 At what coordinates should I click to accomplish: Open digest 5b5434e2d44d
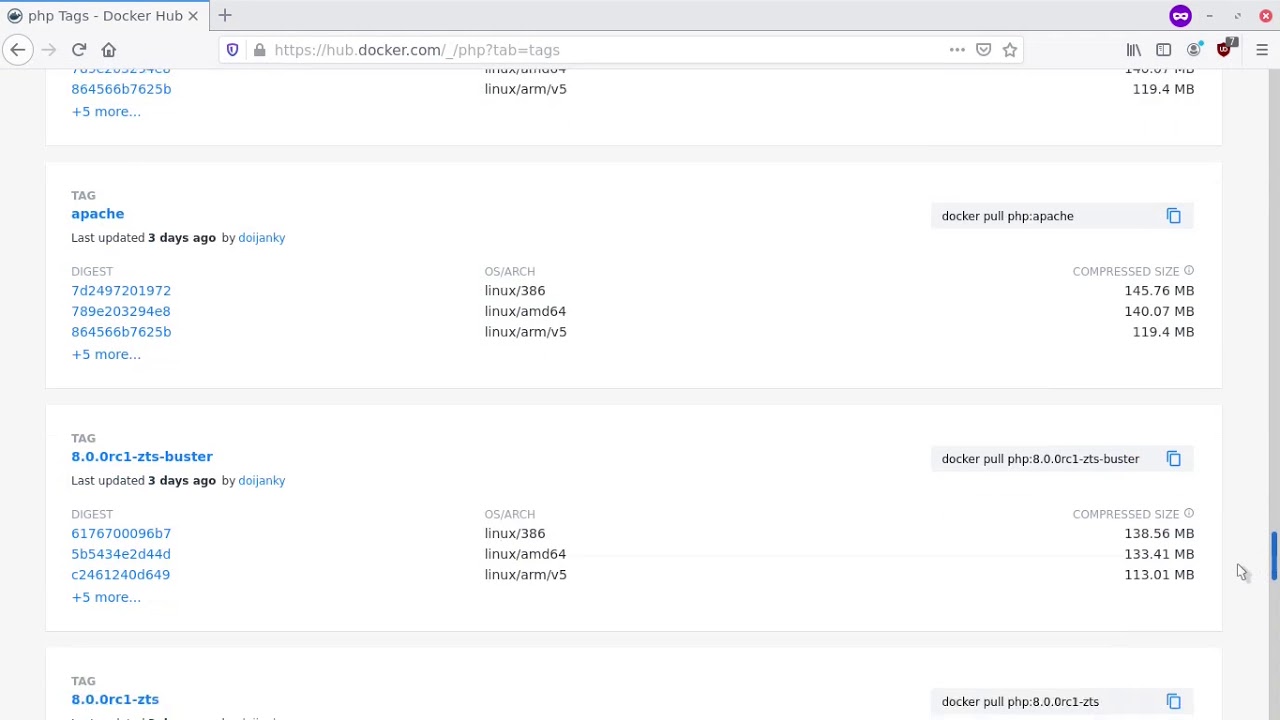coord(121,554)
